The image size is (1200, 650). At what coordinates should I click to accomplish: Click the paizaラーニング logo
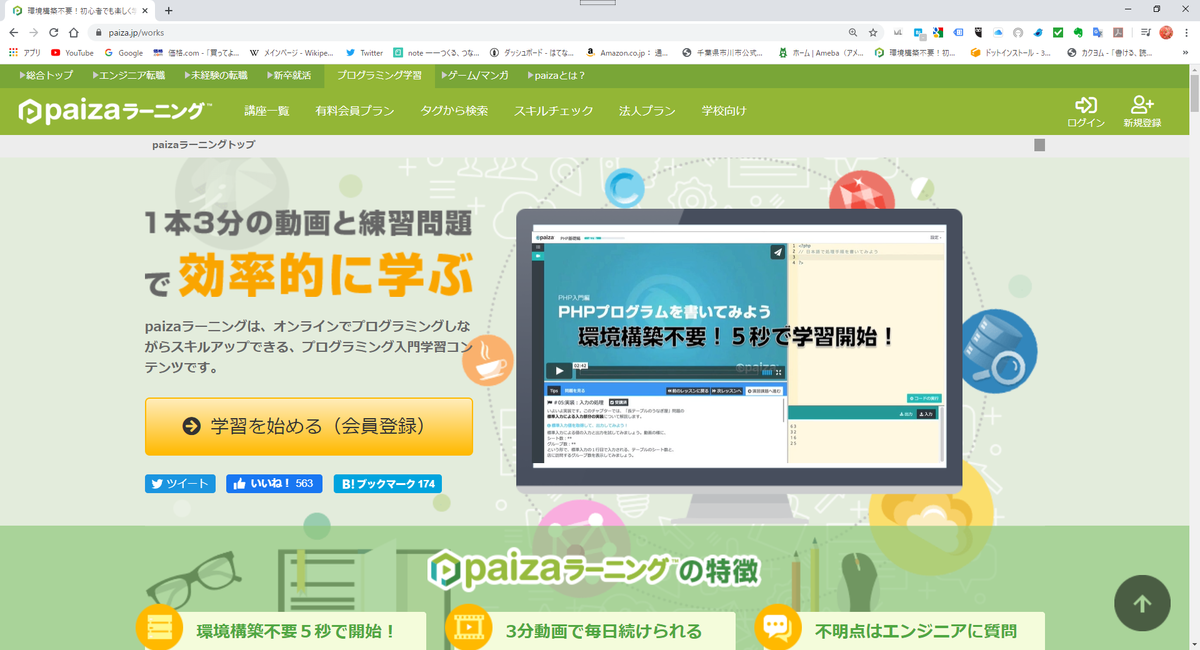116,111
